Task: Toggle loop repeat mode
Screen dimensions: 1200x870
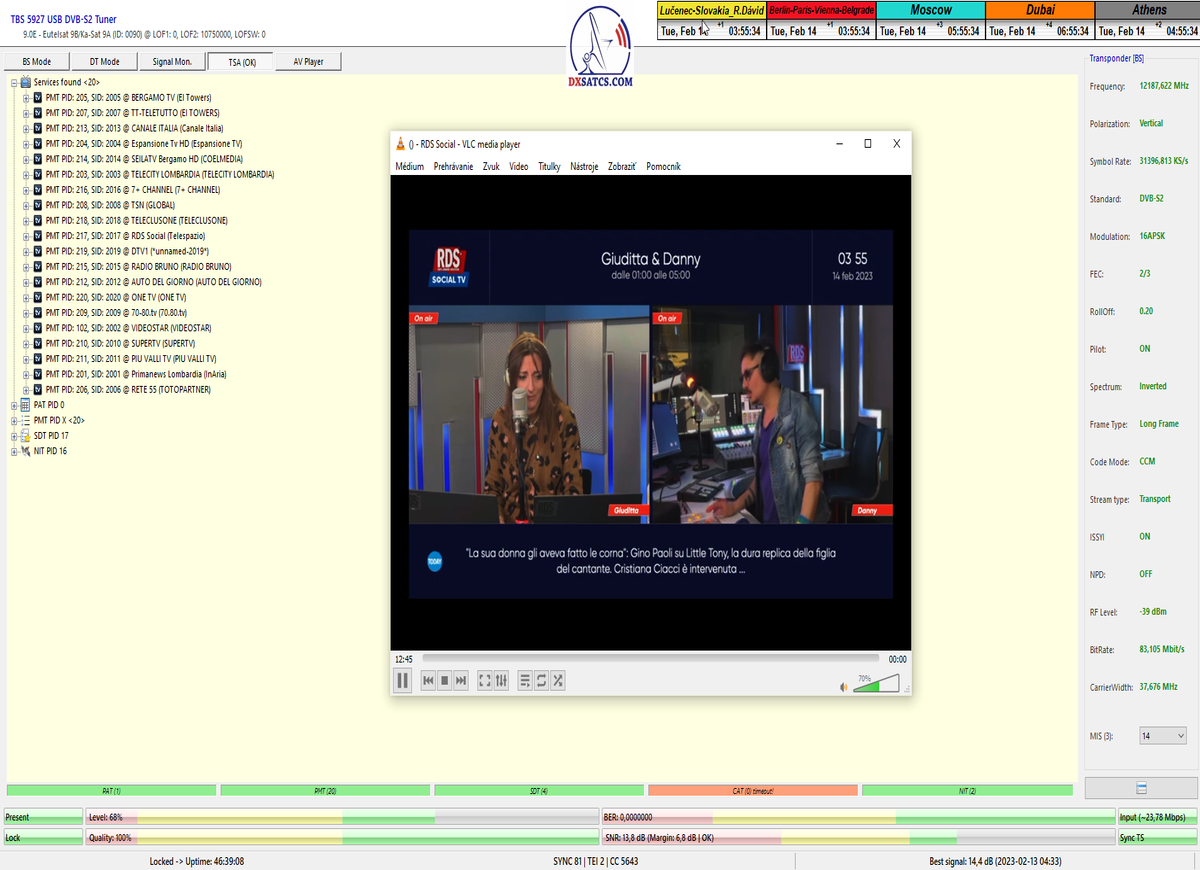Action: click(541, 681)
